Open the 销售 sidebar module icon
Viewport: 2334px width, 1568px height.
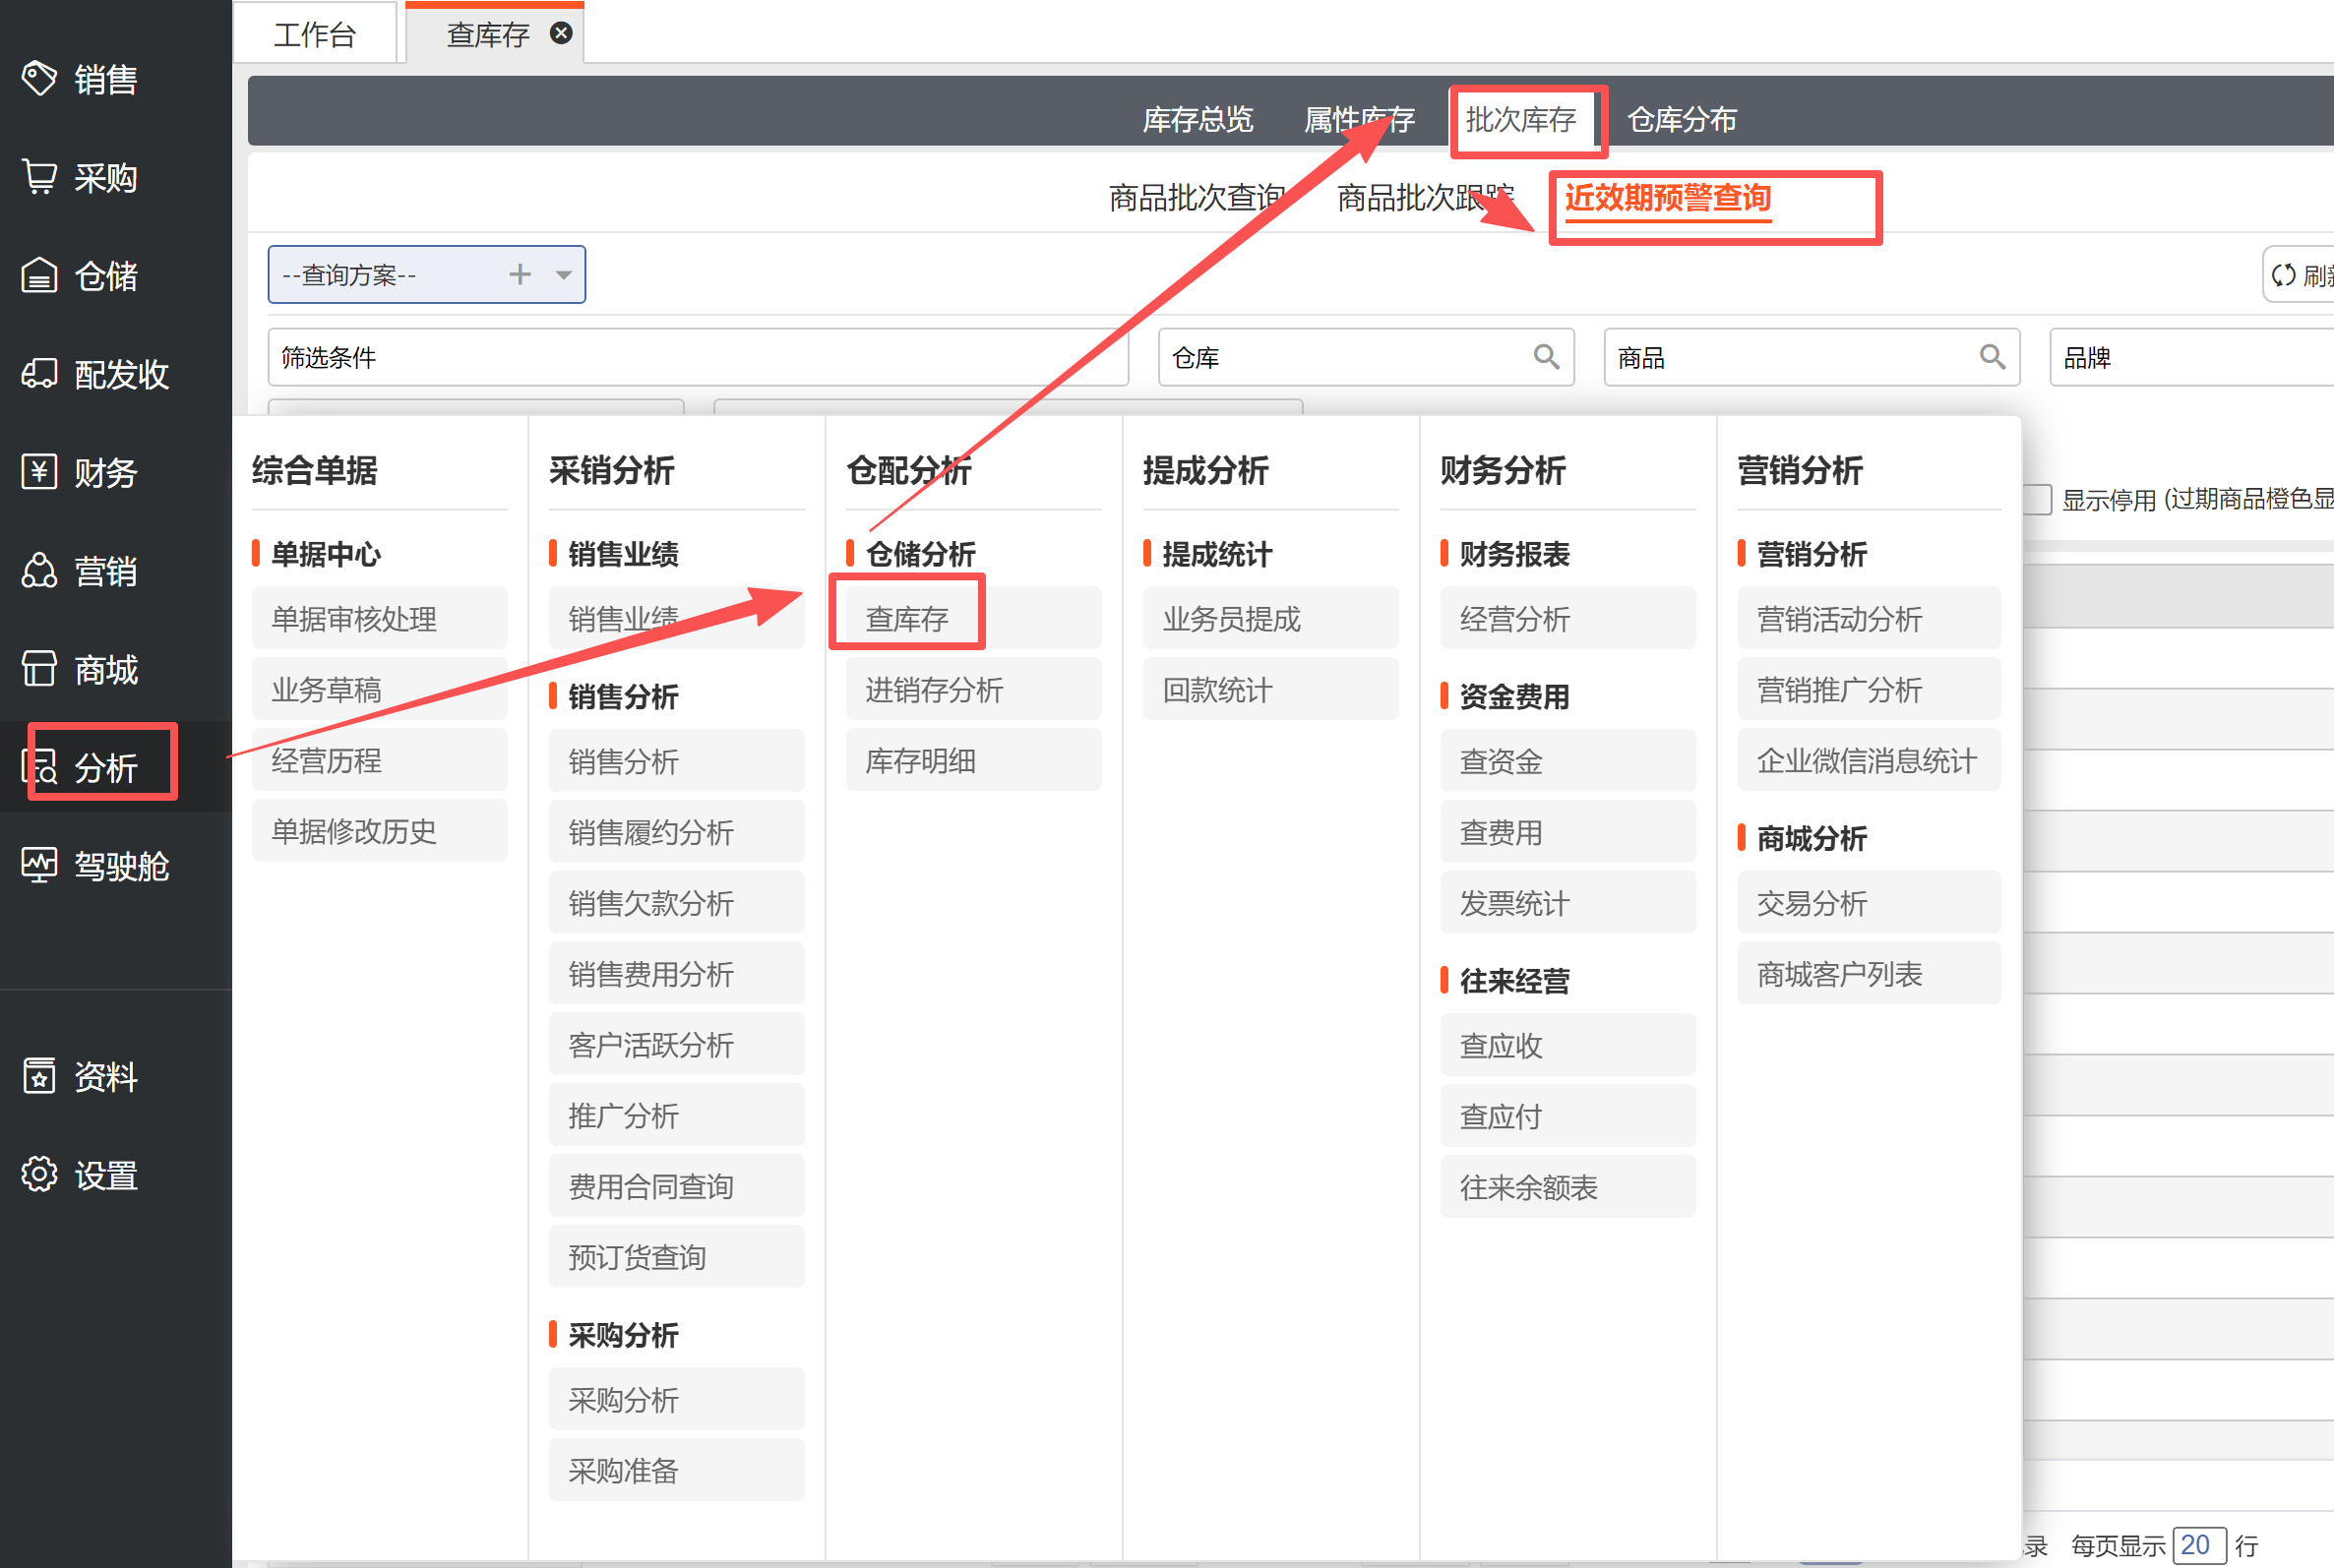click(x=39, y=78)
